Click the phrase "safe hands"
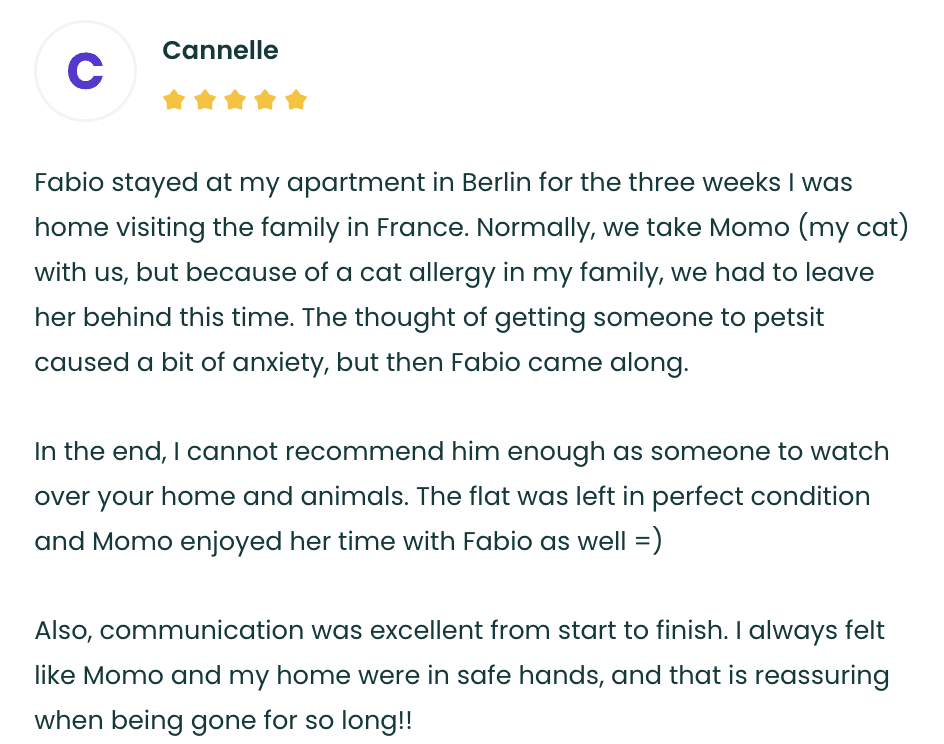Image resolution: width=944 pixels, height=744 pixels. coord(531,675)
